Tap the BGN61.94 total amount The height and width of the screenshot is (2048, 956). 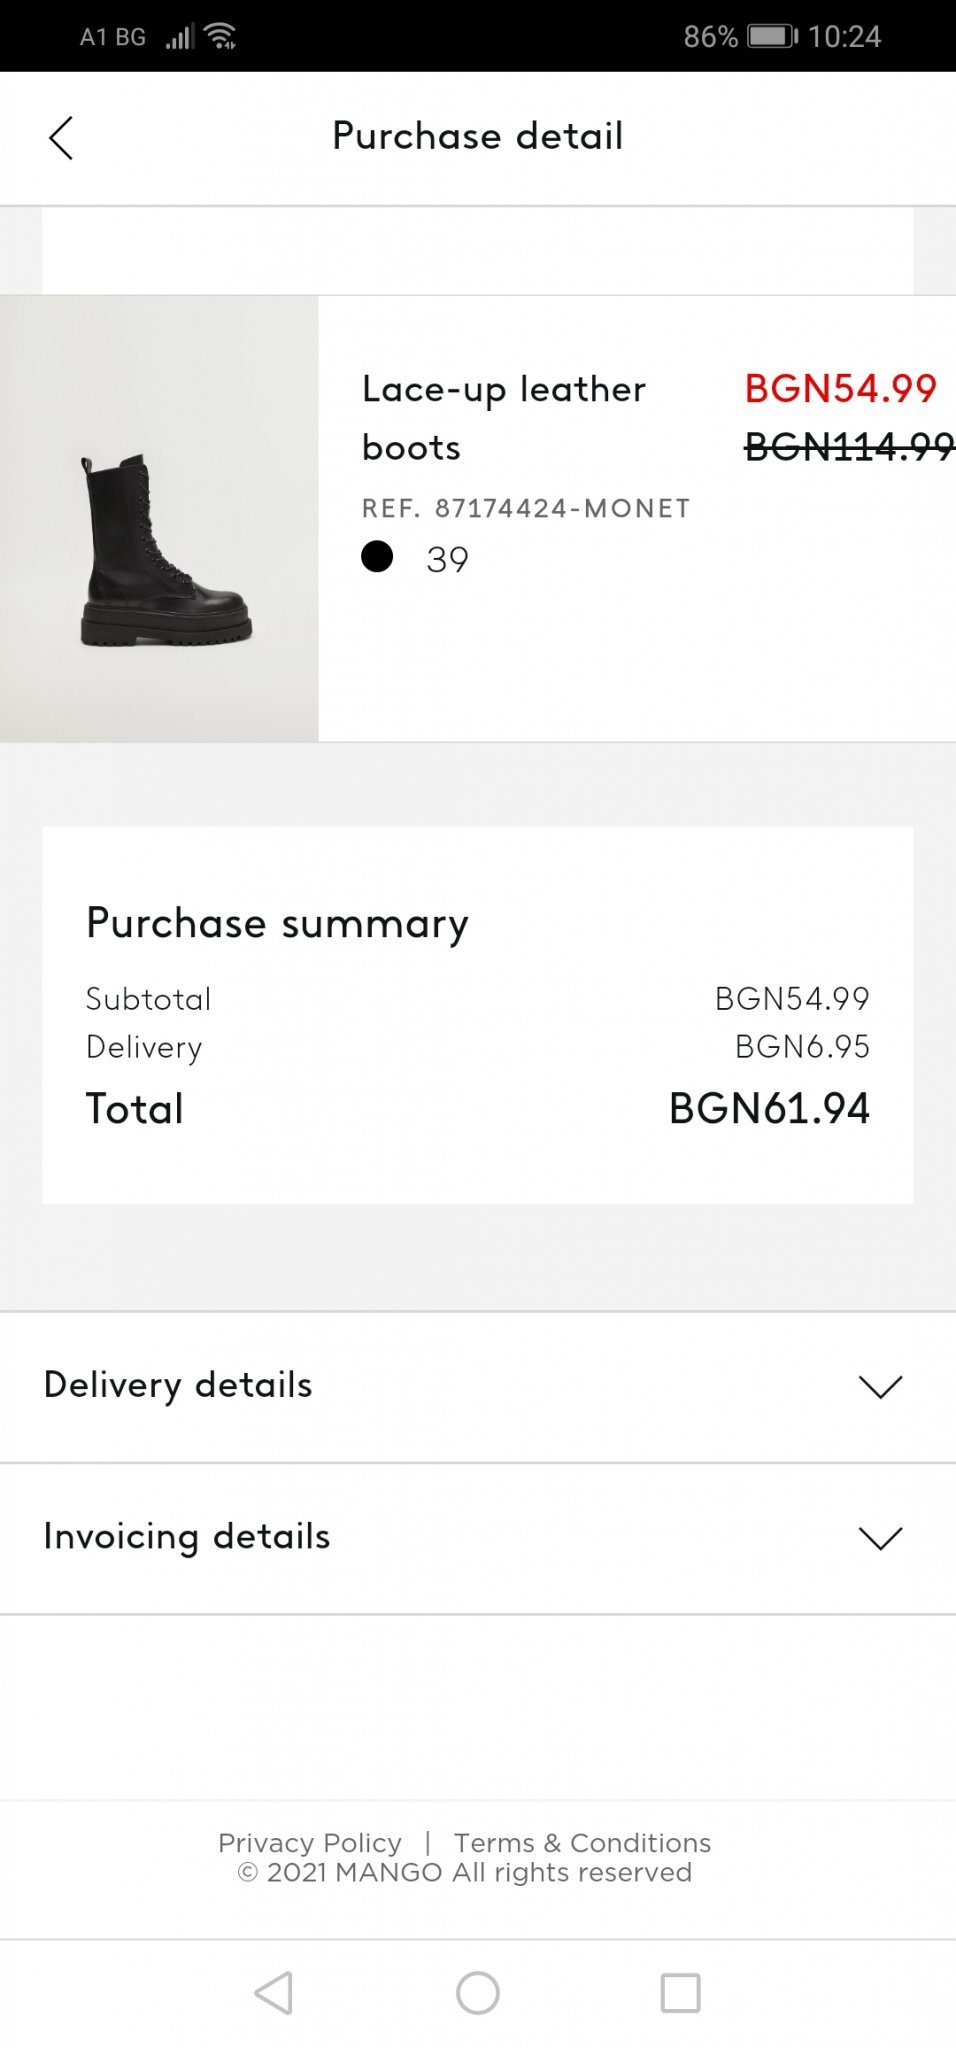point(769,1109)
